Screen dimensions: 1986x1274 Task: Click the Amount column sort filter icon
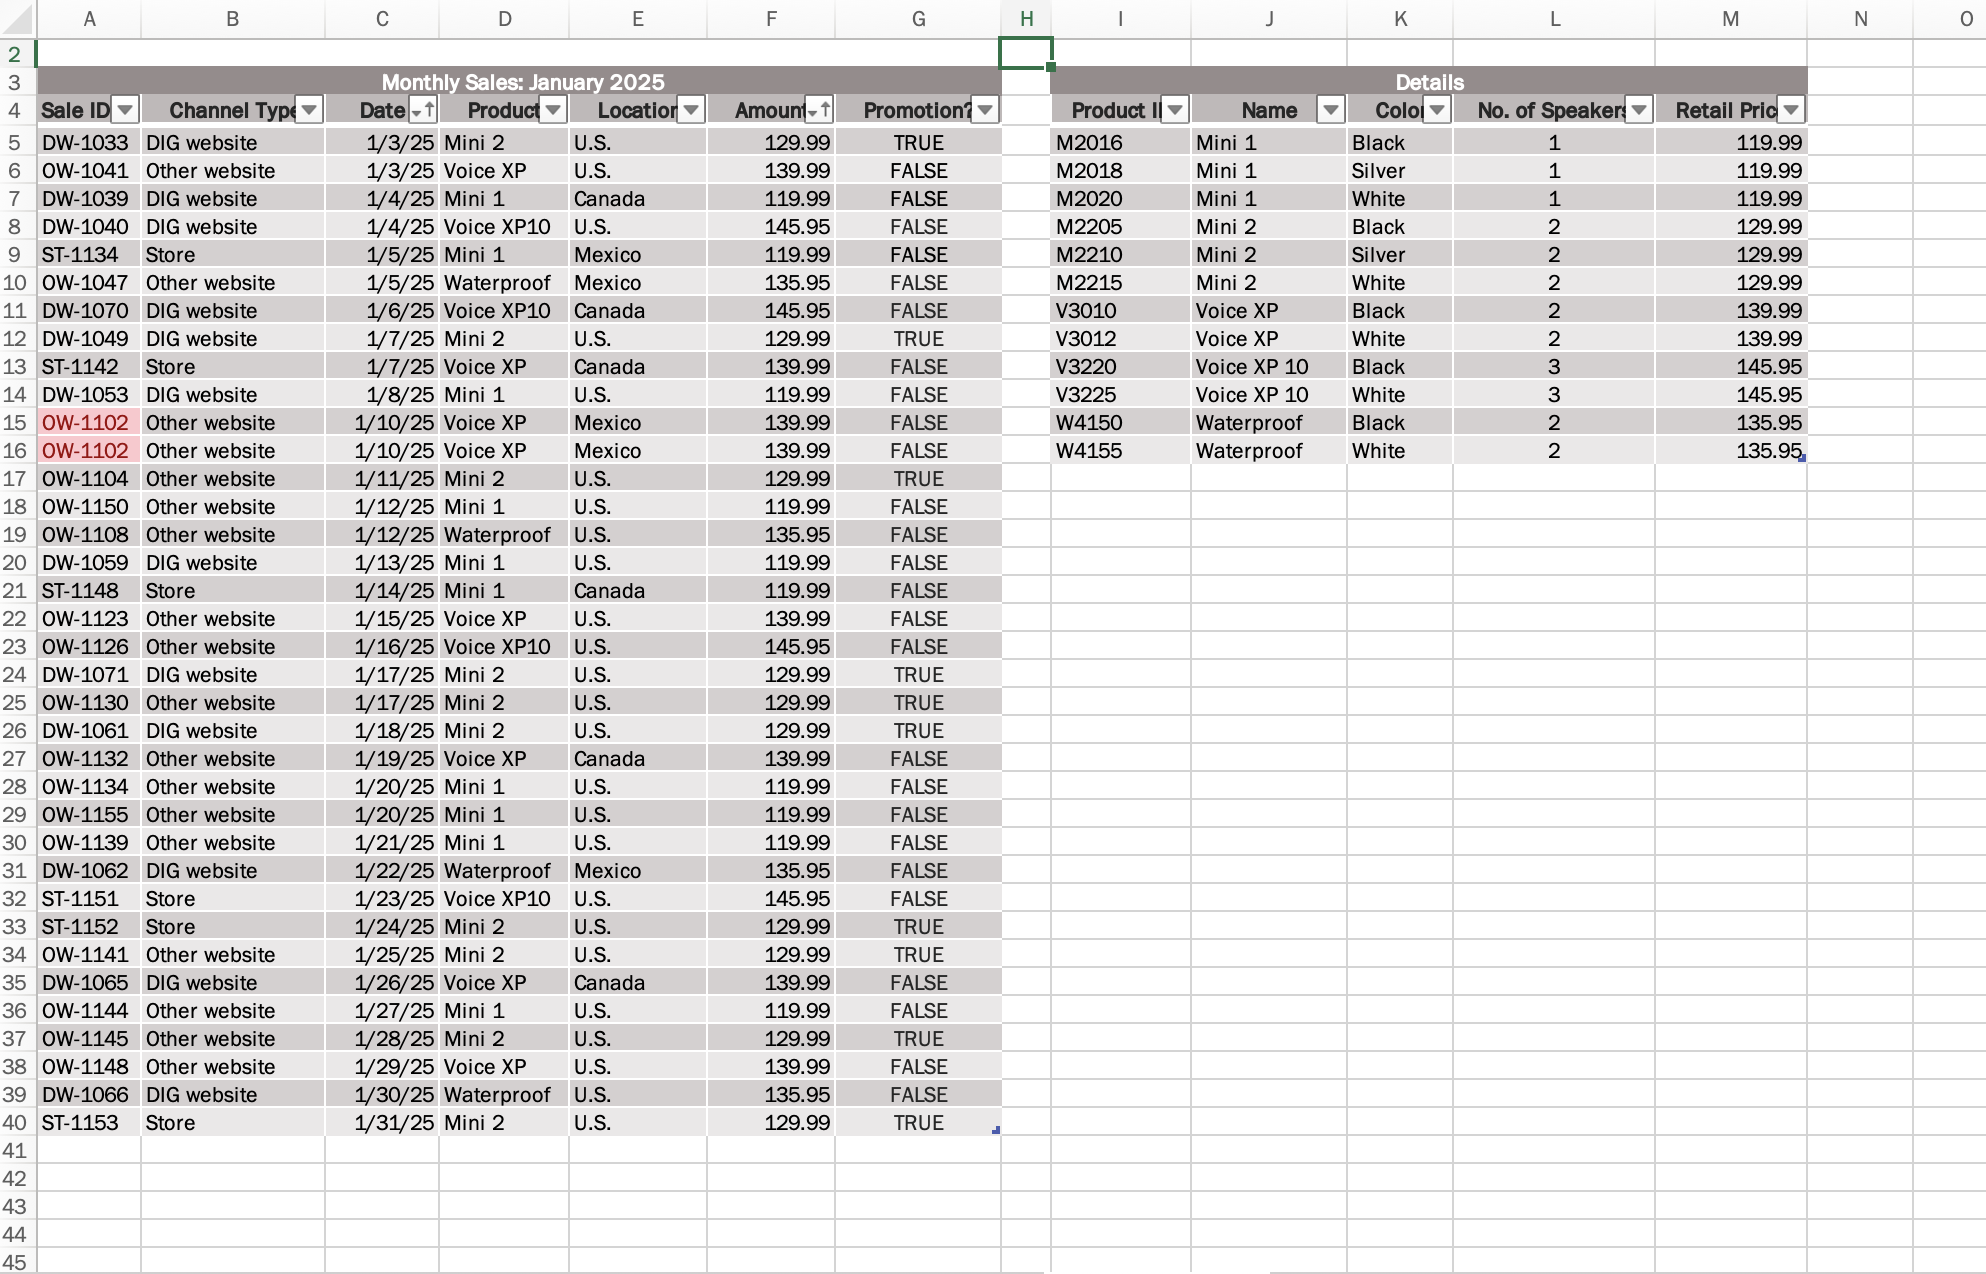(819, 110)
